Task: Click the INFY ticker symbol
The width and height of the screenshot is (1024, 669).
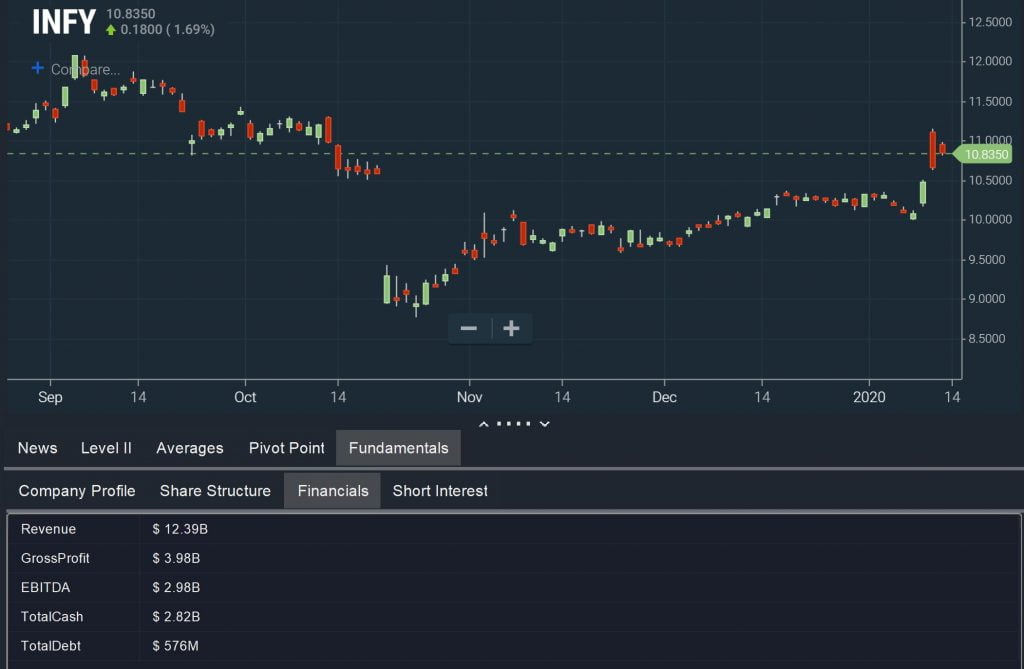Action: coord(64,22)
